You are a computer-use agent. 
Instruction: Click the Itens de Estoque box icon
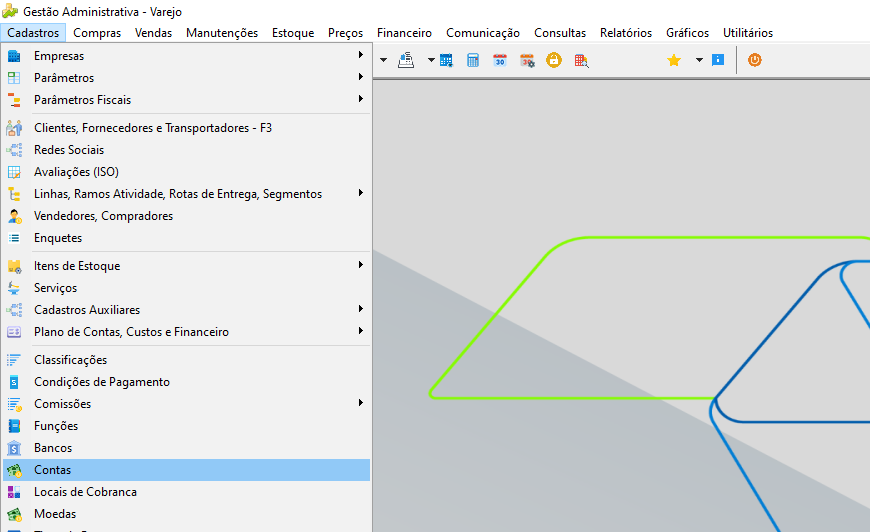point(14,266)
